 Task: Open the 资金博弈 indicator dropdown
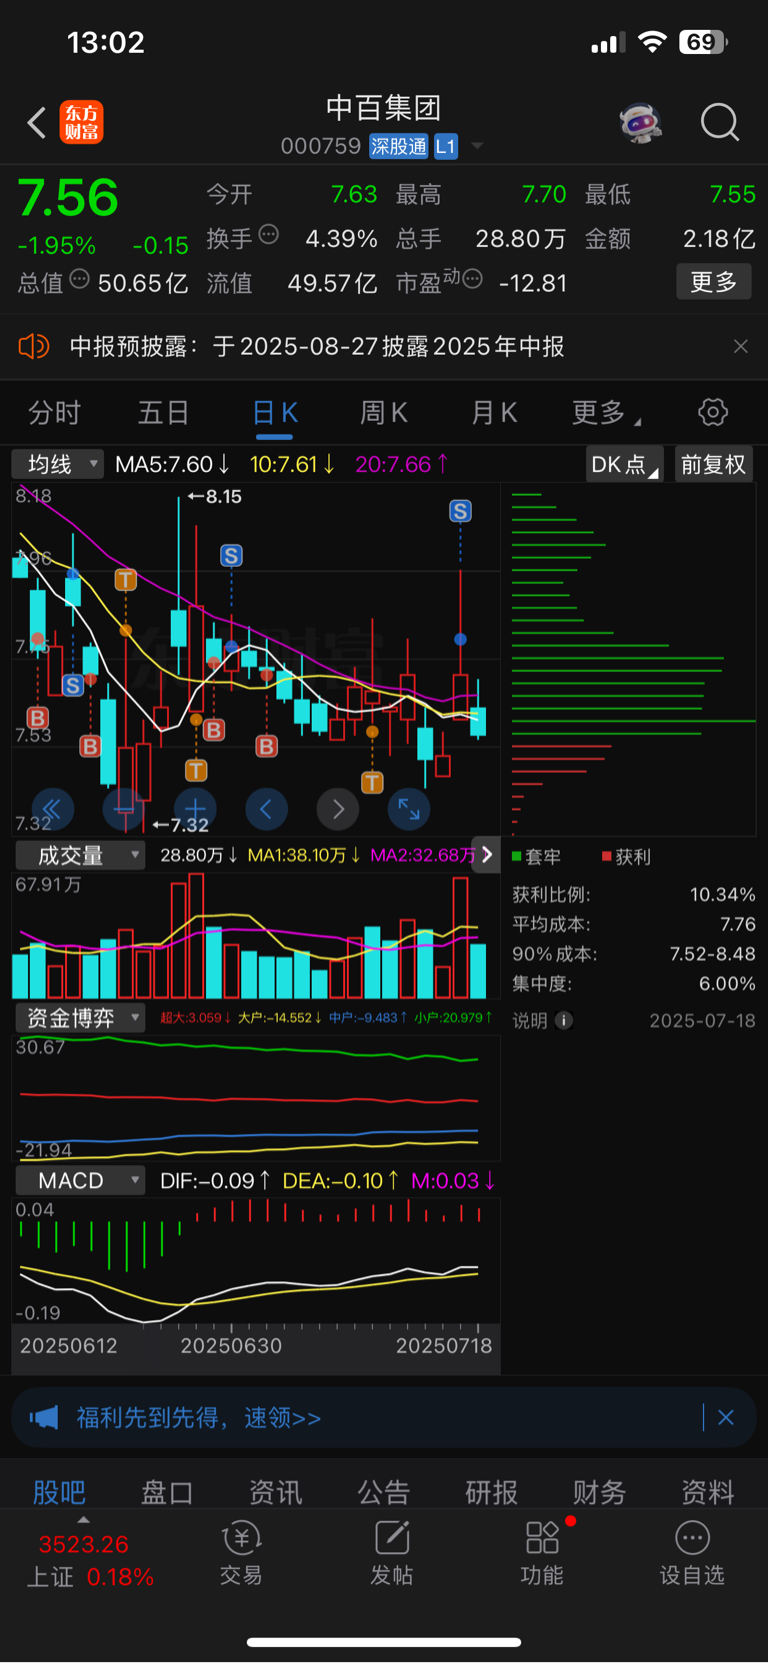click(80, 1018)
